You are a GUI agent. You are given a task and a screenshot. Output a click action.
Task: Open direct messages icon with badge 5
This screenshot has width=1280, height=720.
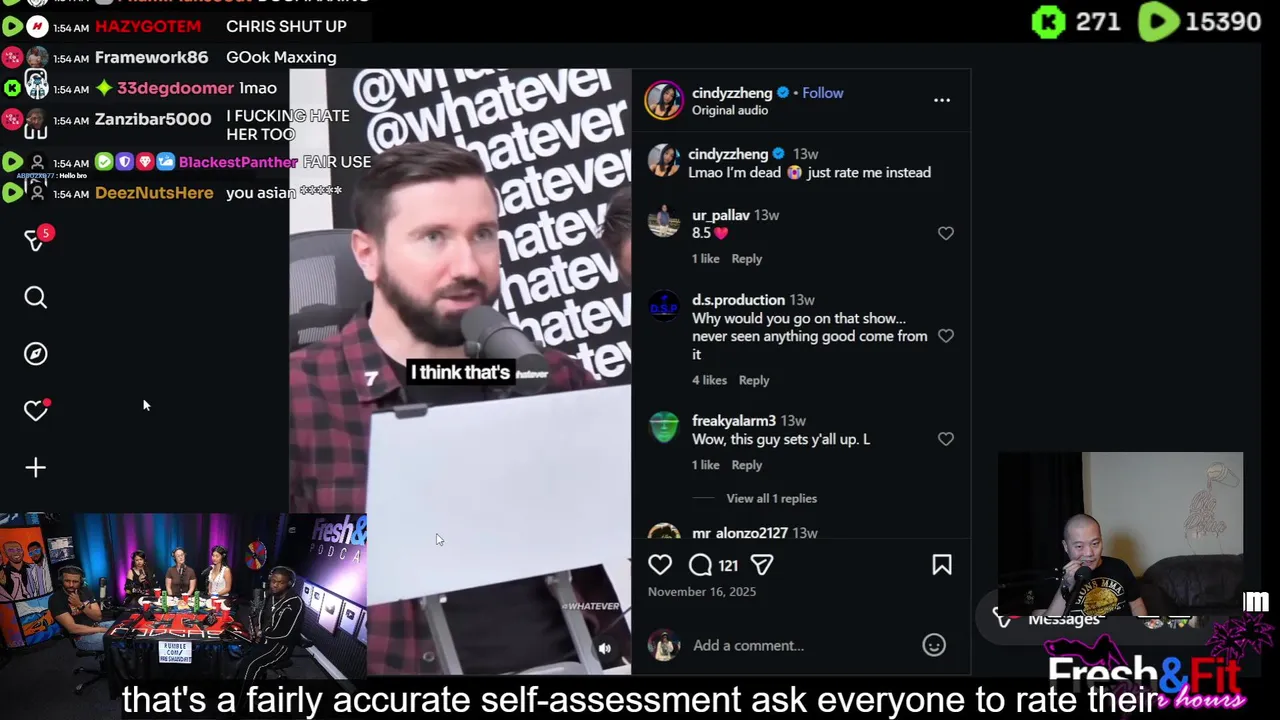point(36,240)
